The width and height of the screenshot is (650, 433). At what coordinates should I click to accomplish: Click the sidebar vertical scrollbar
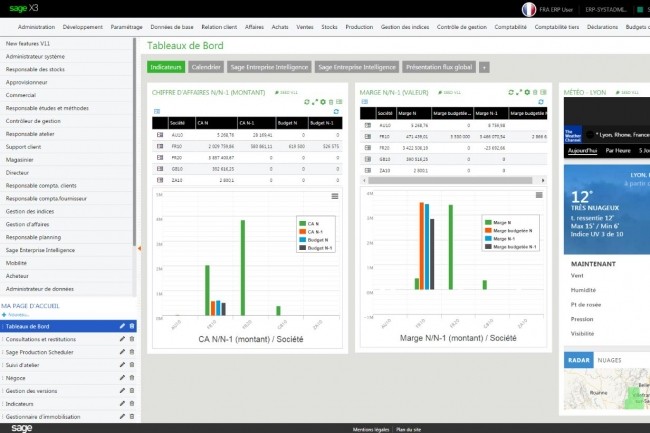pos(134,141)
